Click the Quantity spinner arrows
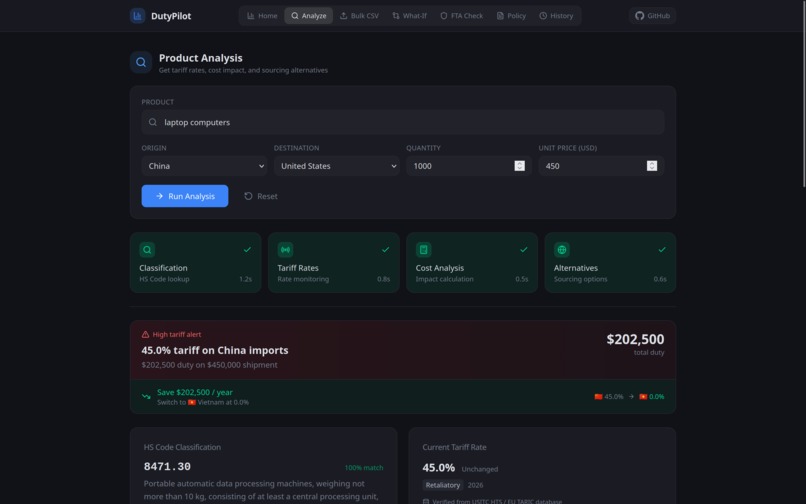The height and width of the screenshot is (504, 806). point(520,166)
